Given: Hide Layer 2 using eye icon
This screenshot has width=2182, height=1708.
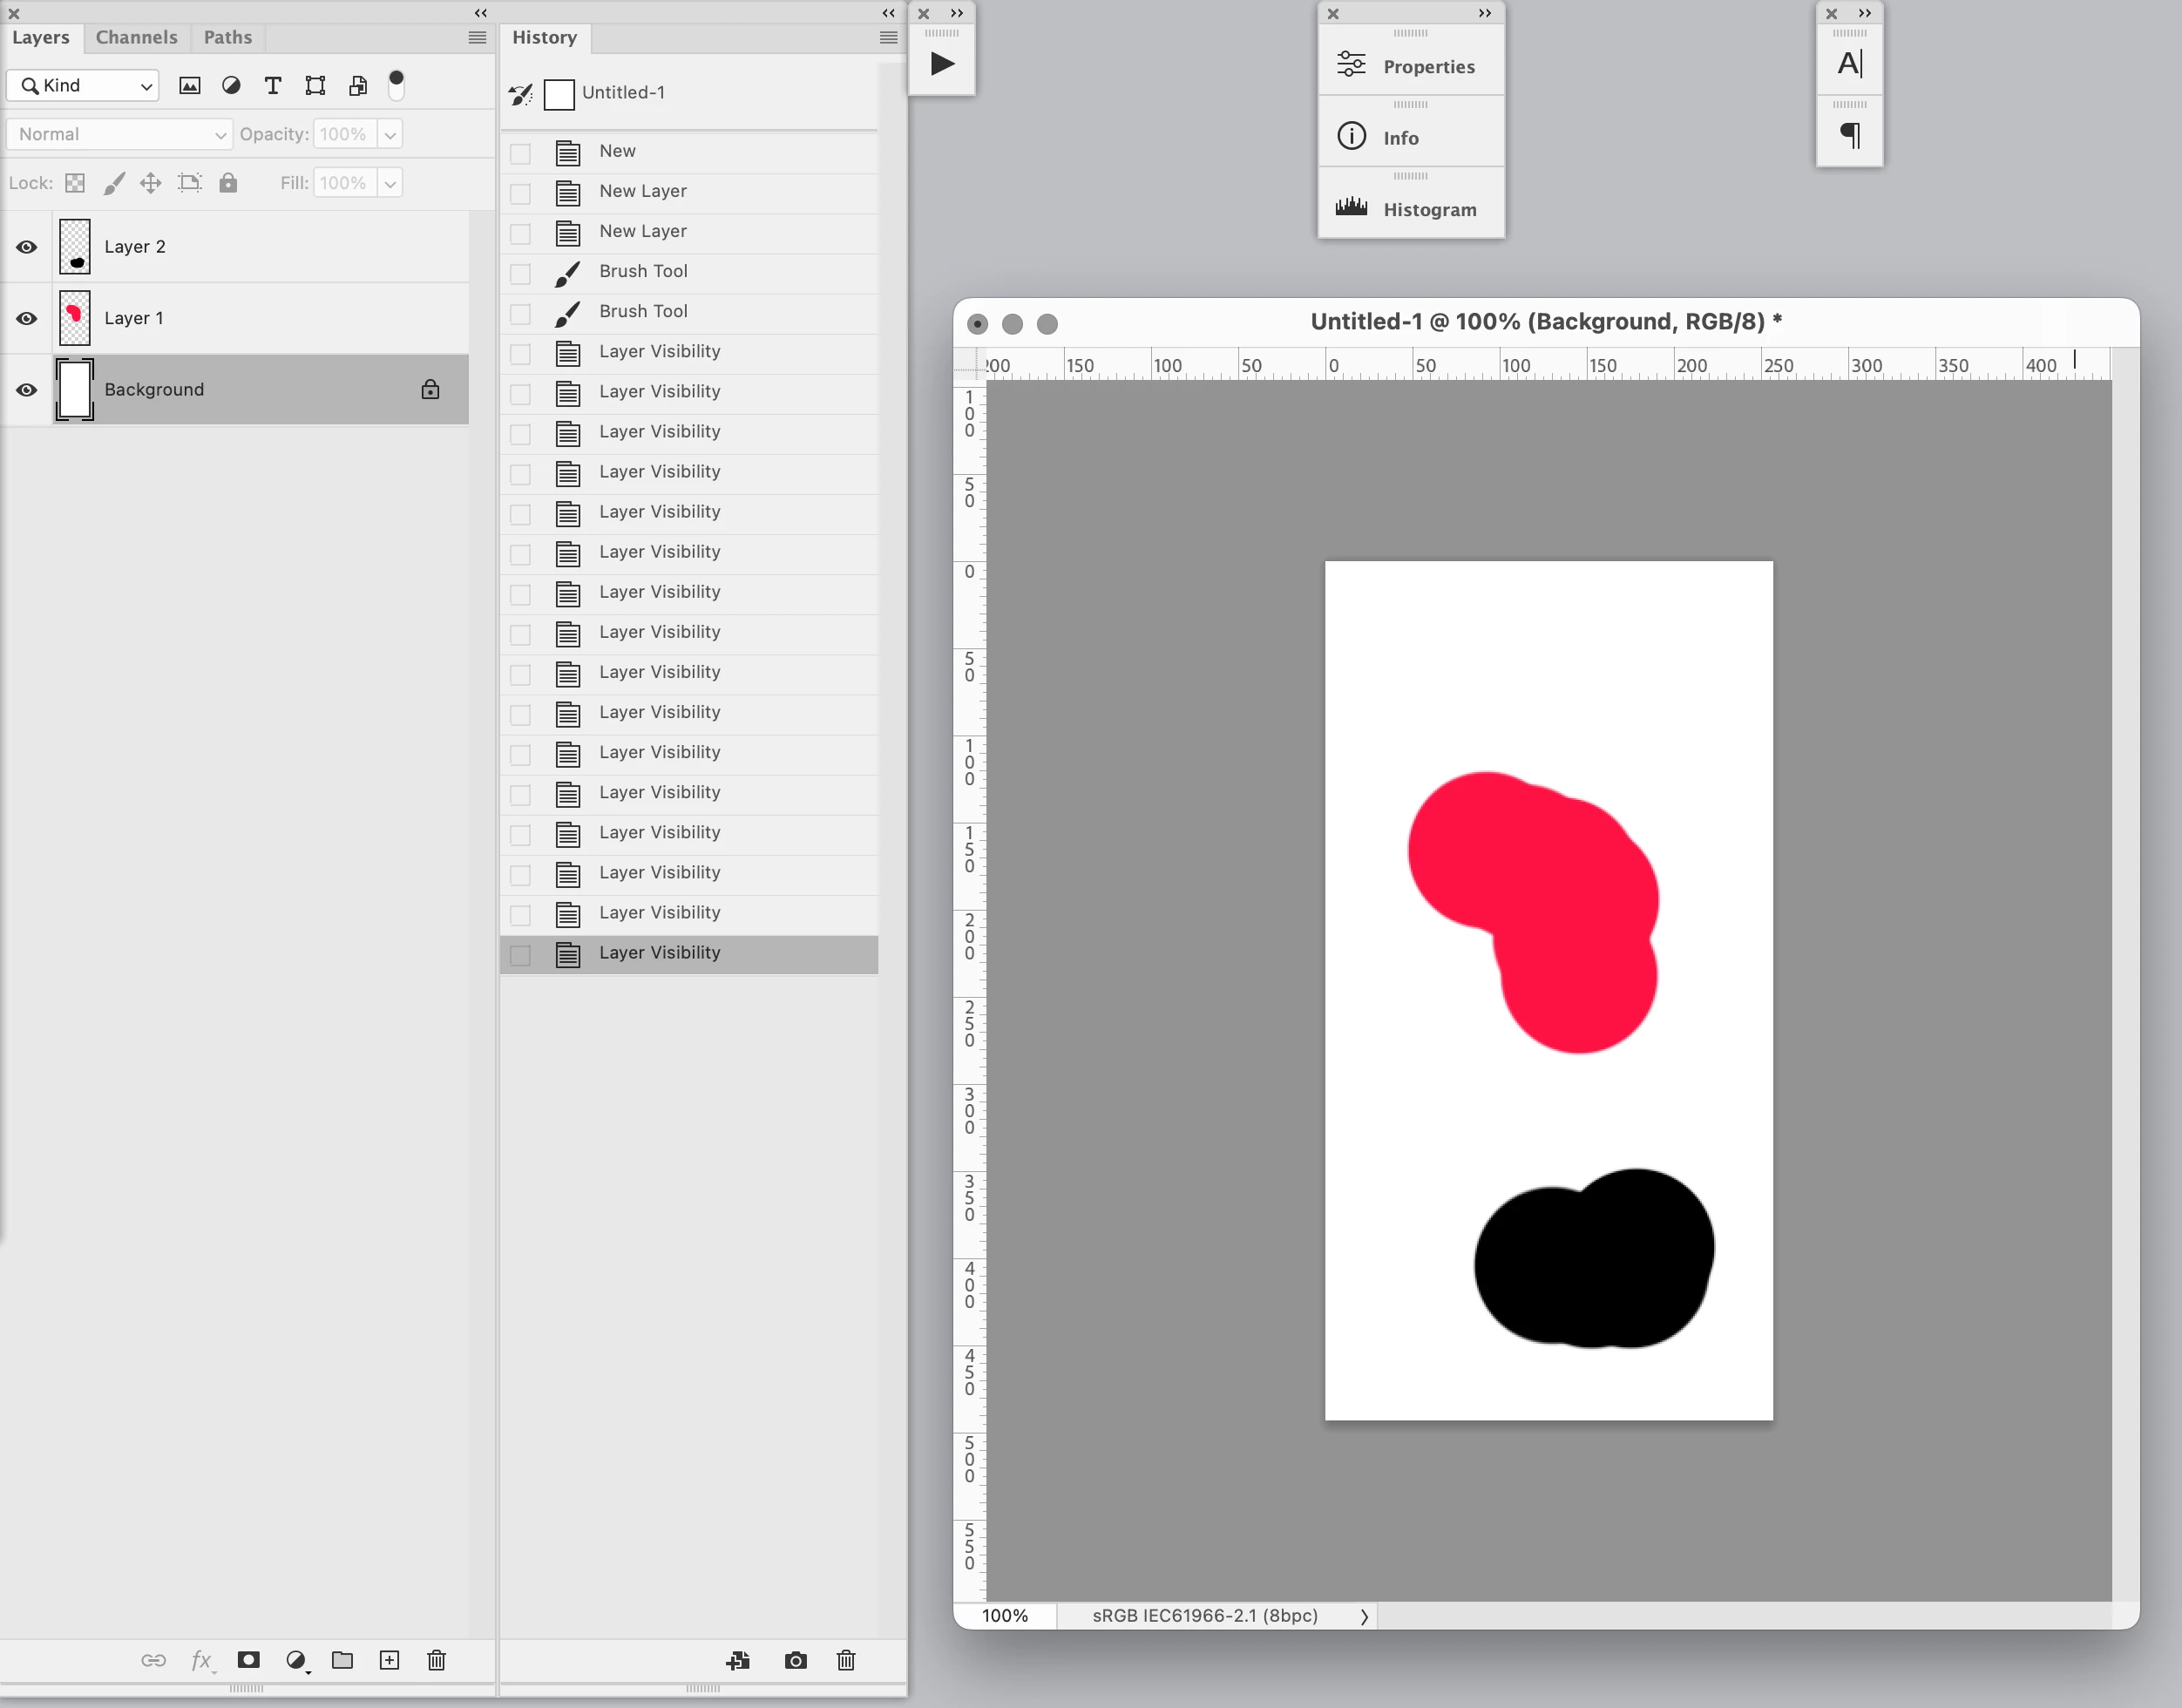Looking at the screenshot, I should (27, 247).
